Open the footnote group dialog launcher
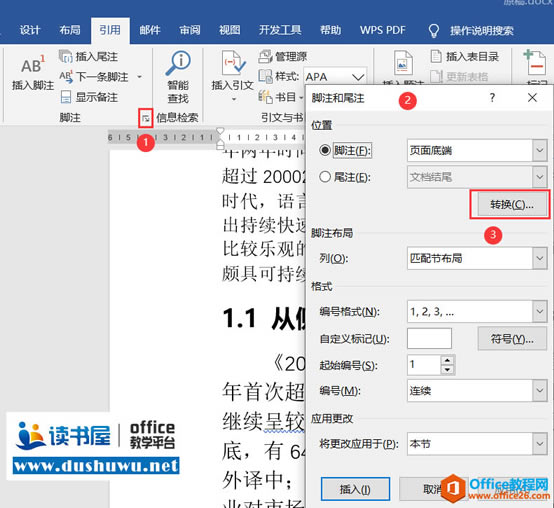The width and height of the screenshot is (554, 508). [146, 118]
